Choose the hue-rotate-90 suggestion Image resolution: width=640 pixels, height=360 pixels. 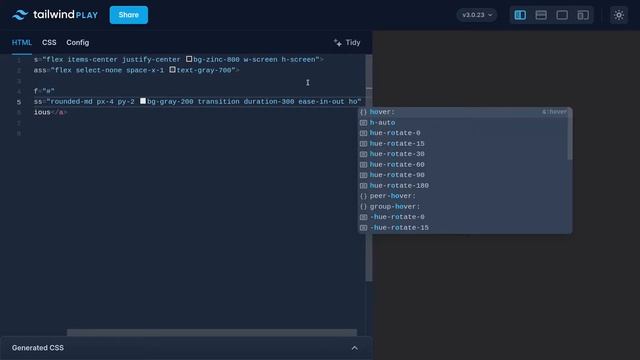tap(463, 175)
